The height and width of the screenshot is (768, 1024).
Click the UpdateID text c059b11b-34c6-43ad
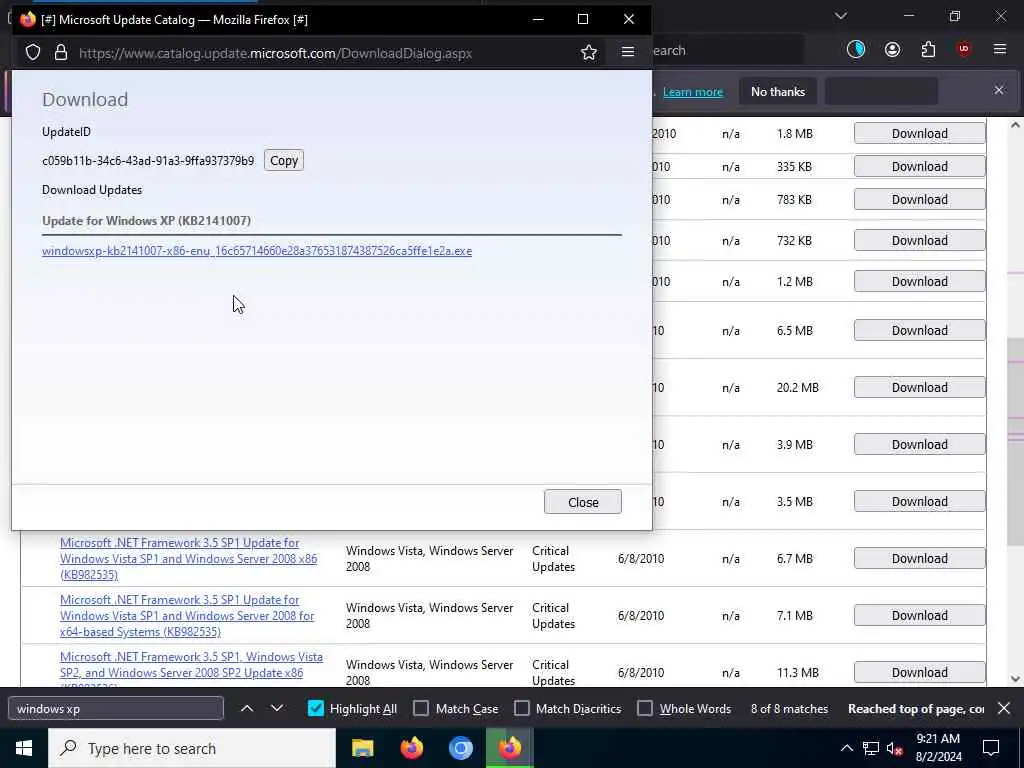point(148,161)
